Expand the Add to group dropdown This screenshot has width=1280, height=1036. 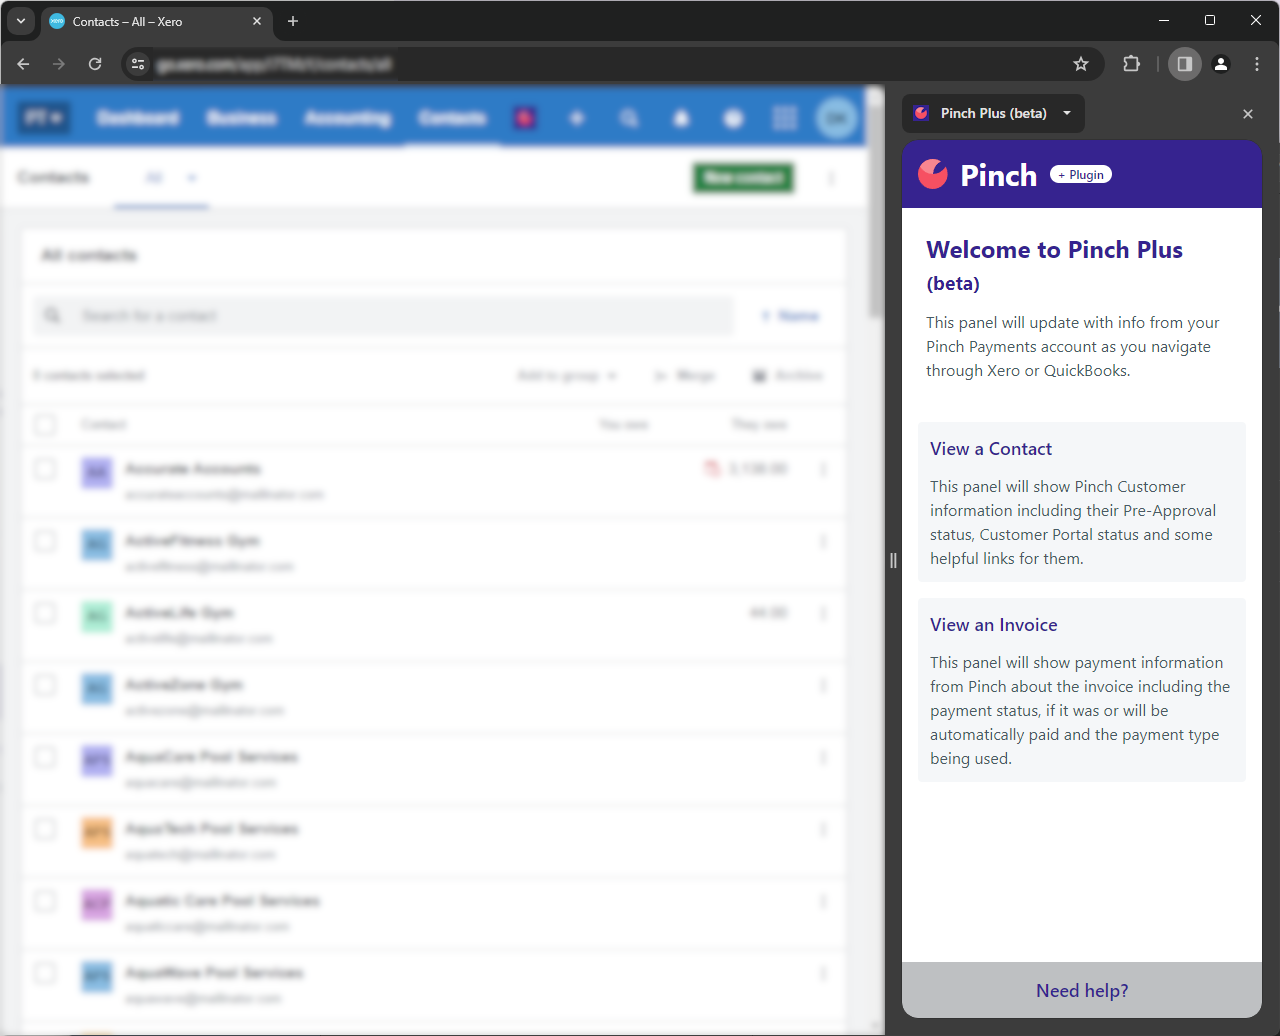click(566, 375)
